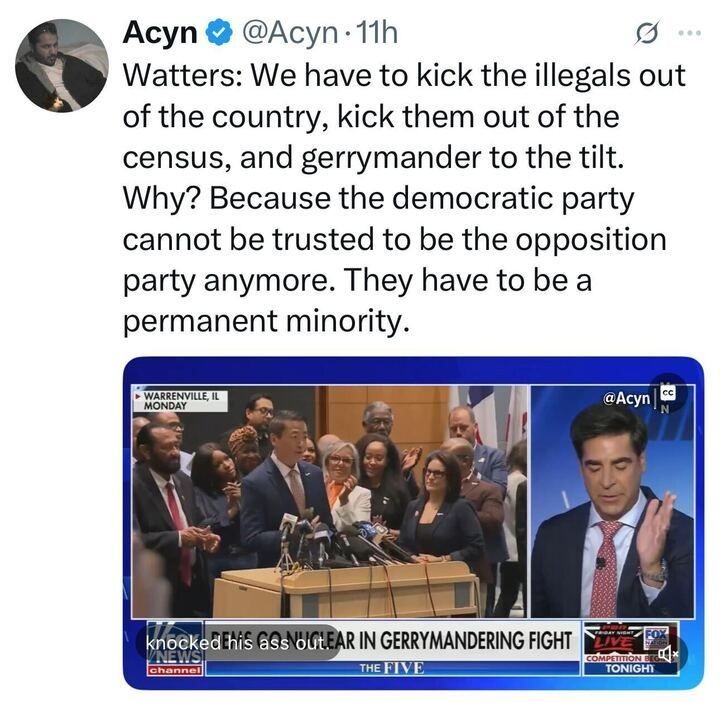The image size is (720, 703).
Task: Click the "WARRENVILLE, IL MONDAY" location tag
Action: pos(181,400)
